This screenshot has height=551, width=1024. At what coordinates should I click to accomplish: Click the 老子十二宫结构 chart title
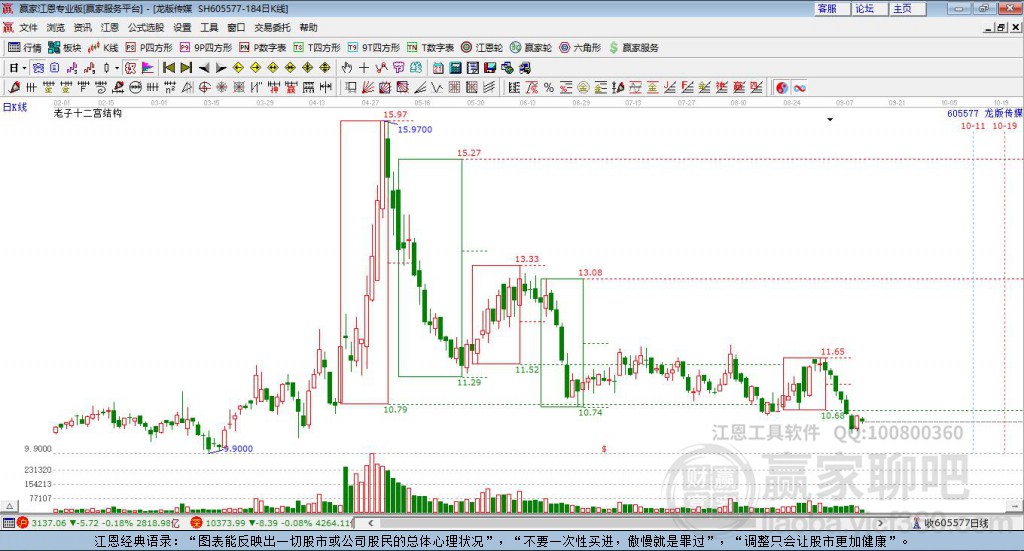coord(88,113)
